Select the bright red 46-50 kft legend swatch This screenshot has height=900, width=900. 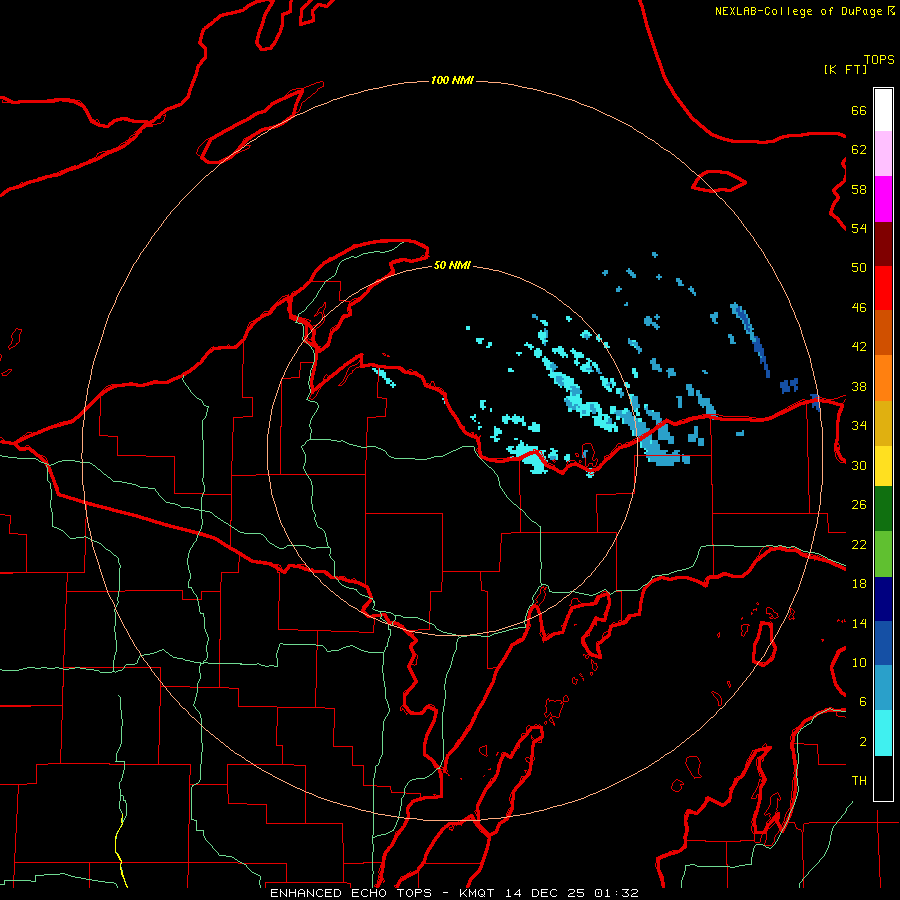coord(883,288)
